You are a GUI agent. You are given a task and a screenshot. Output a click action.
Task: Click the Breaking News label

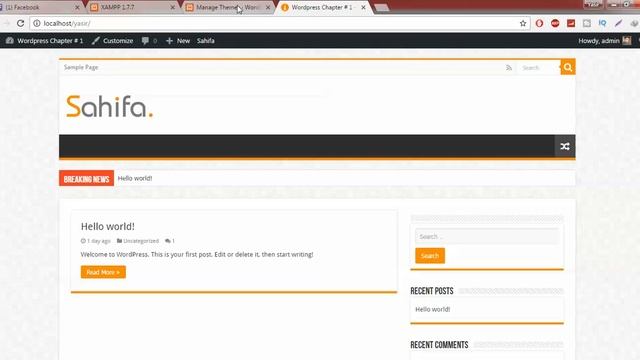point(87,179)
